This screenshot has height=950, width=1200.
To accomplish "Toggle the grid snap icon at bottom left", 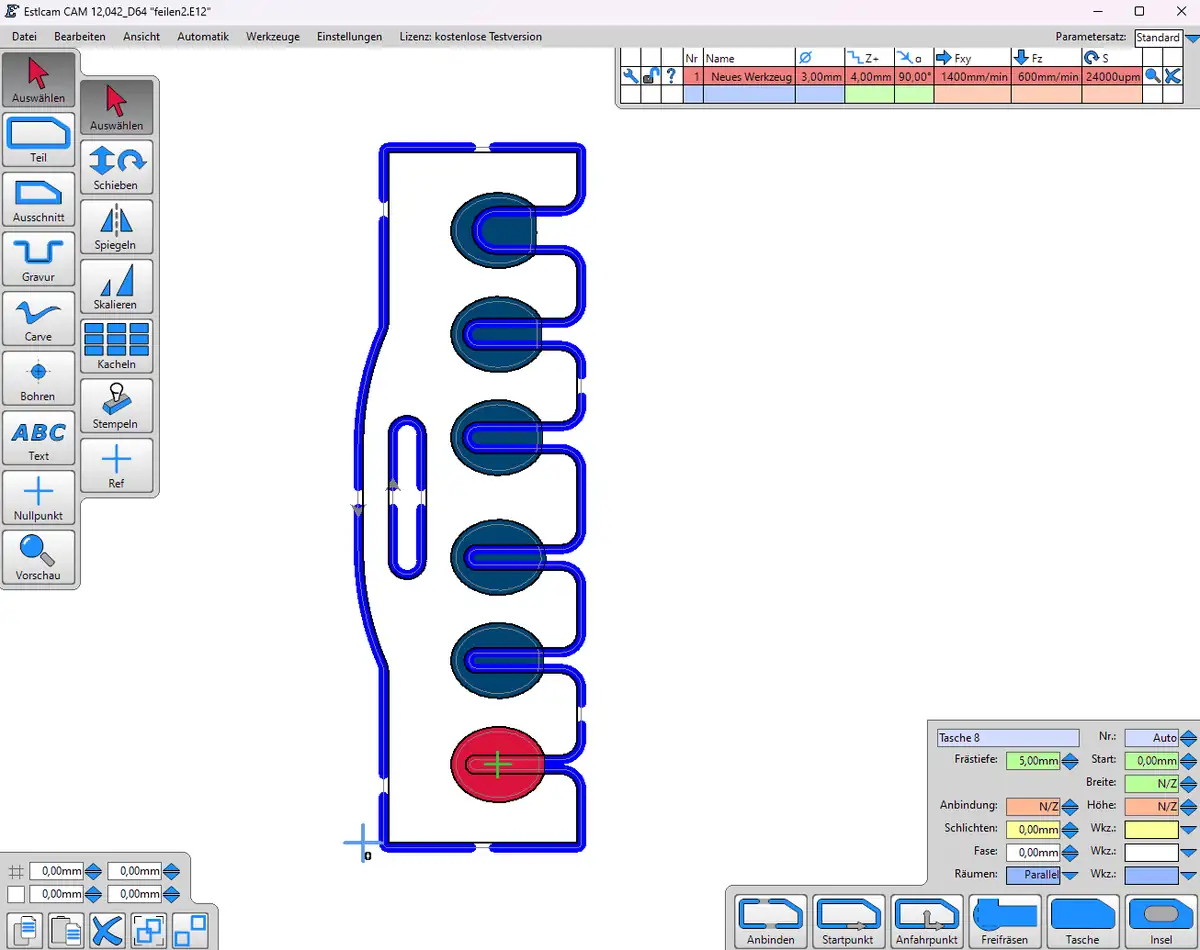I will point(16,871).
